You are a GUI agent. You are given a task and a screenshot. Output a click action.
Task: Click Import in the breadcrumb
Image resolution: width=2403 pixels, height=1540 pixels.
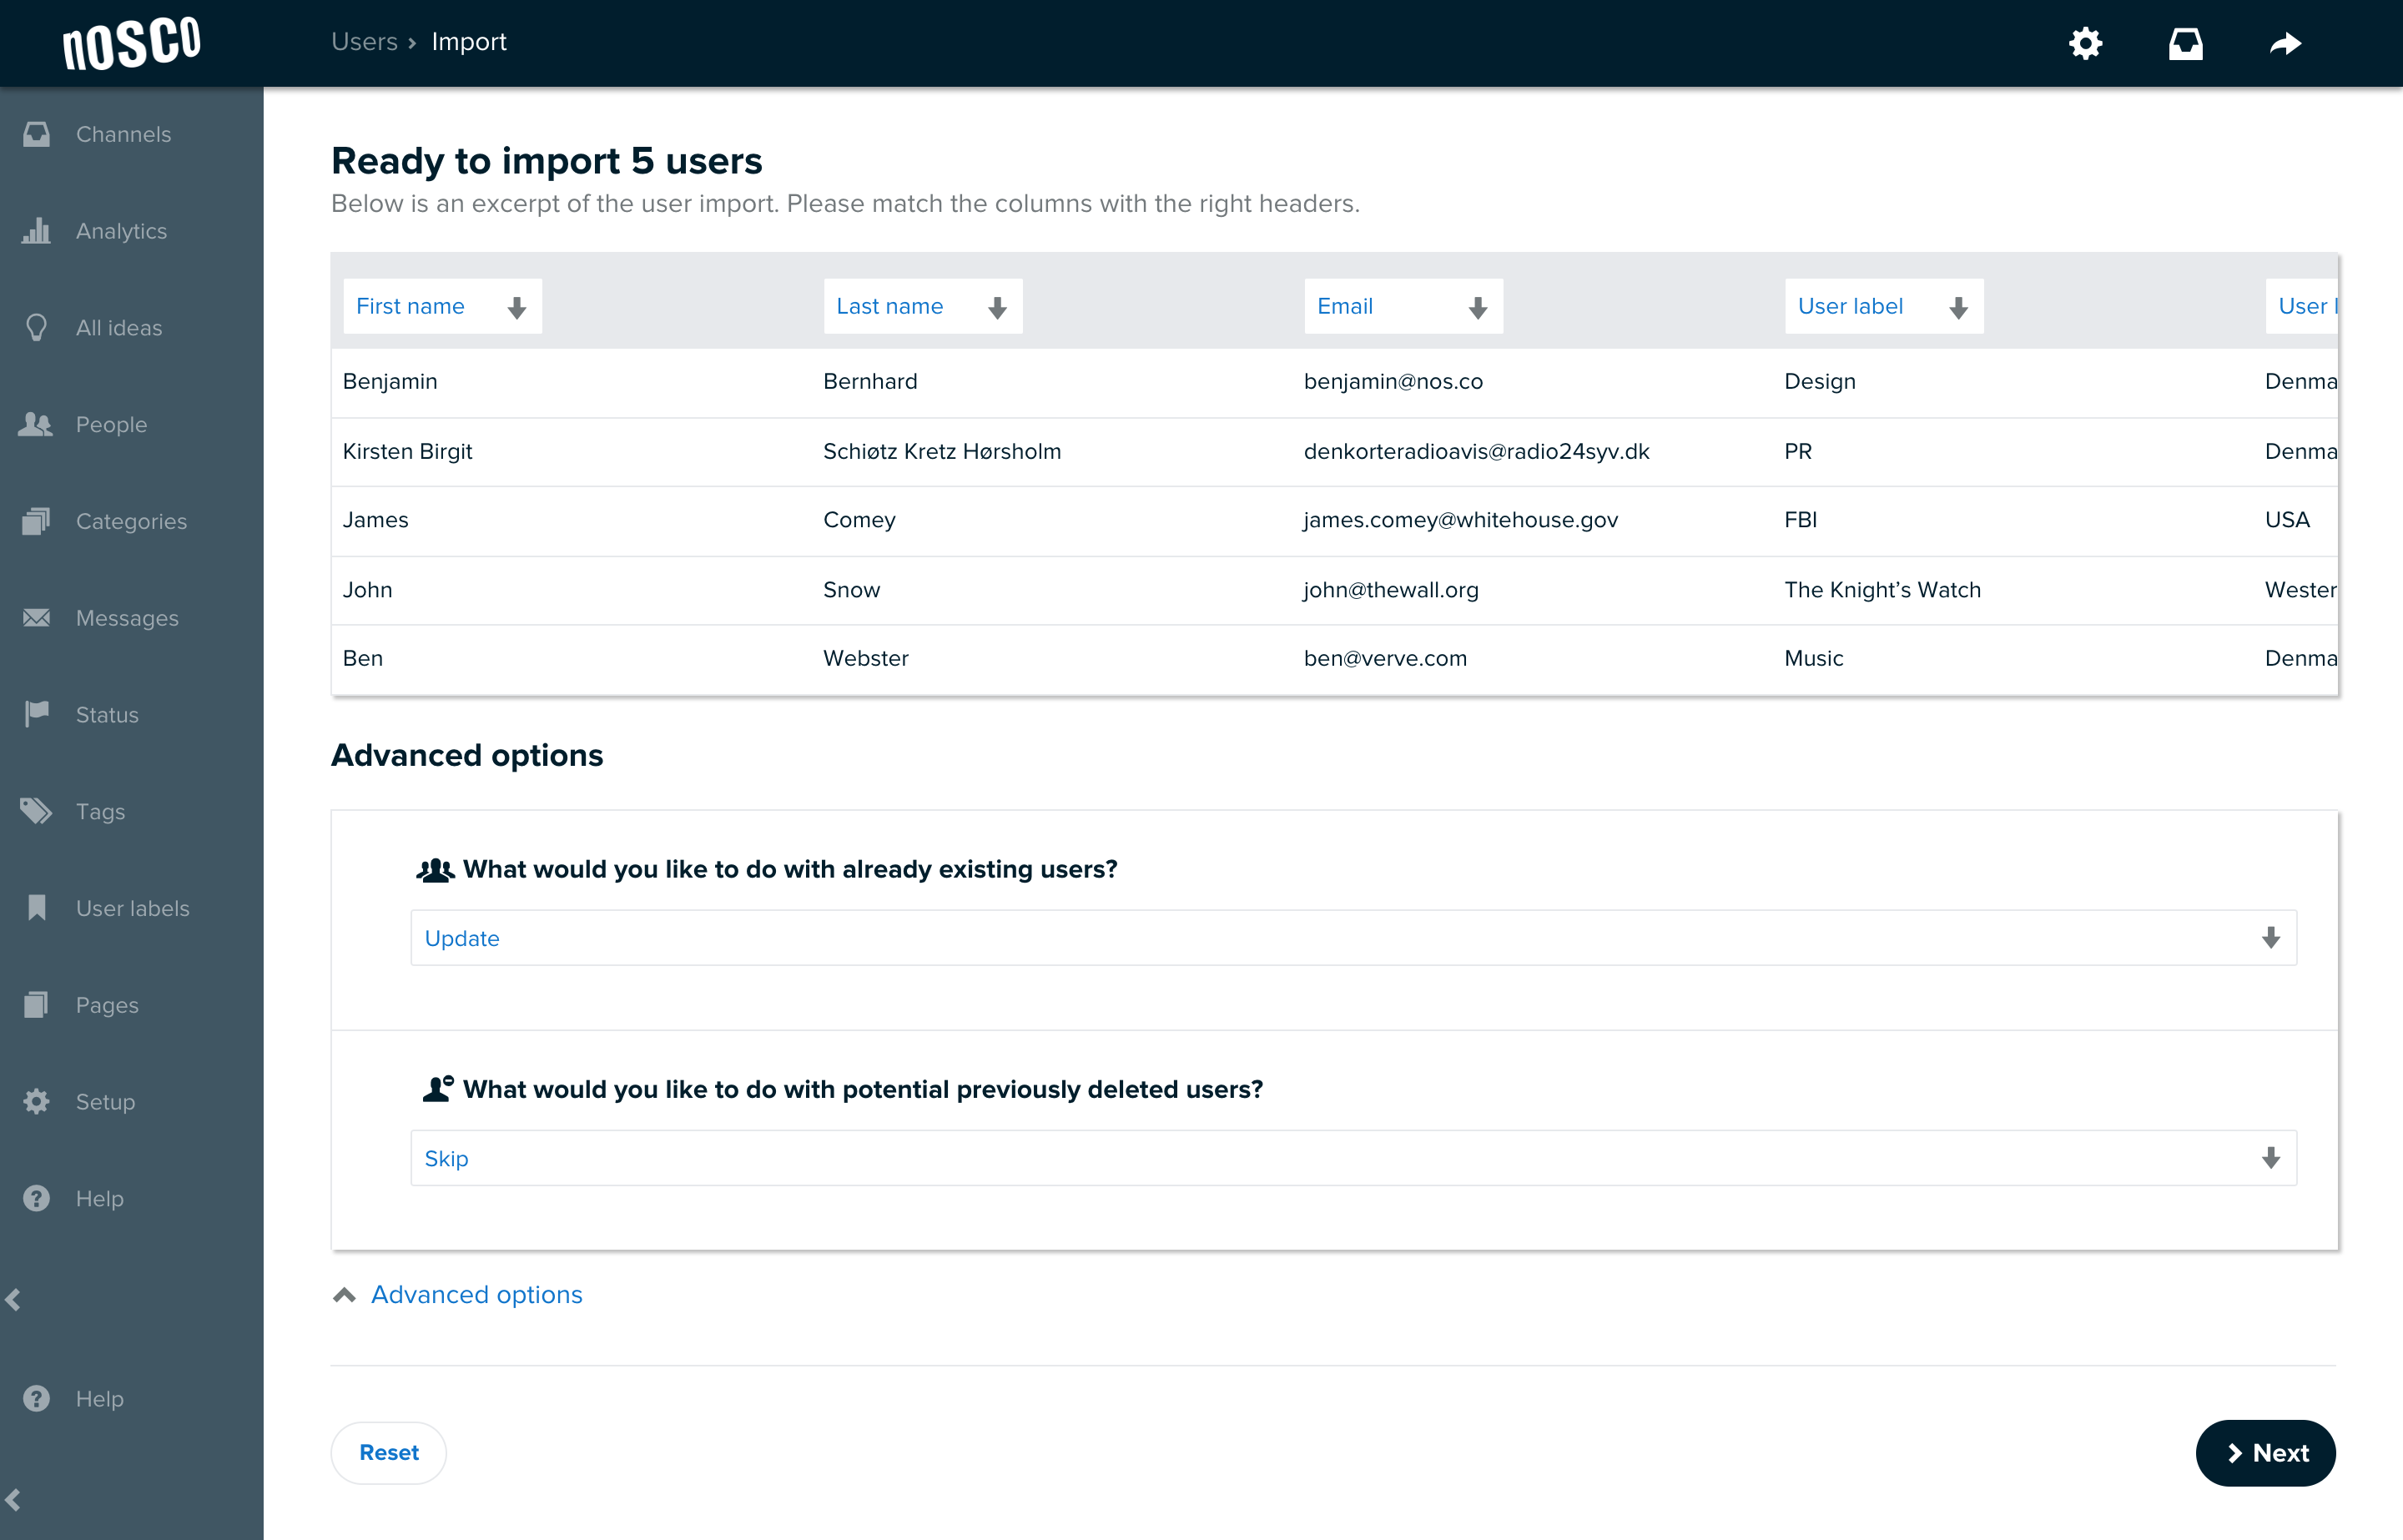[469, 42]
